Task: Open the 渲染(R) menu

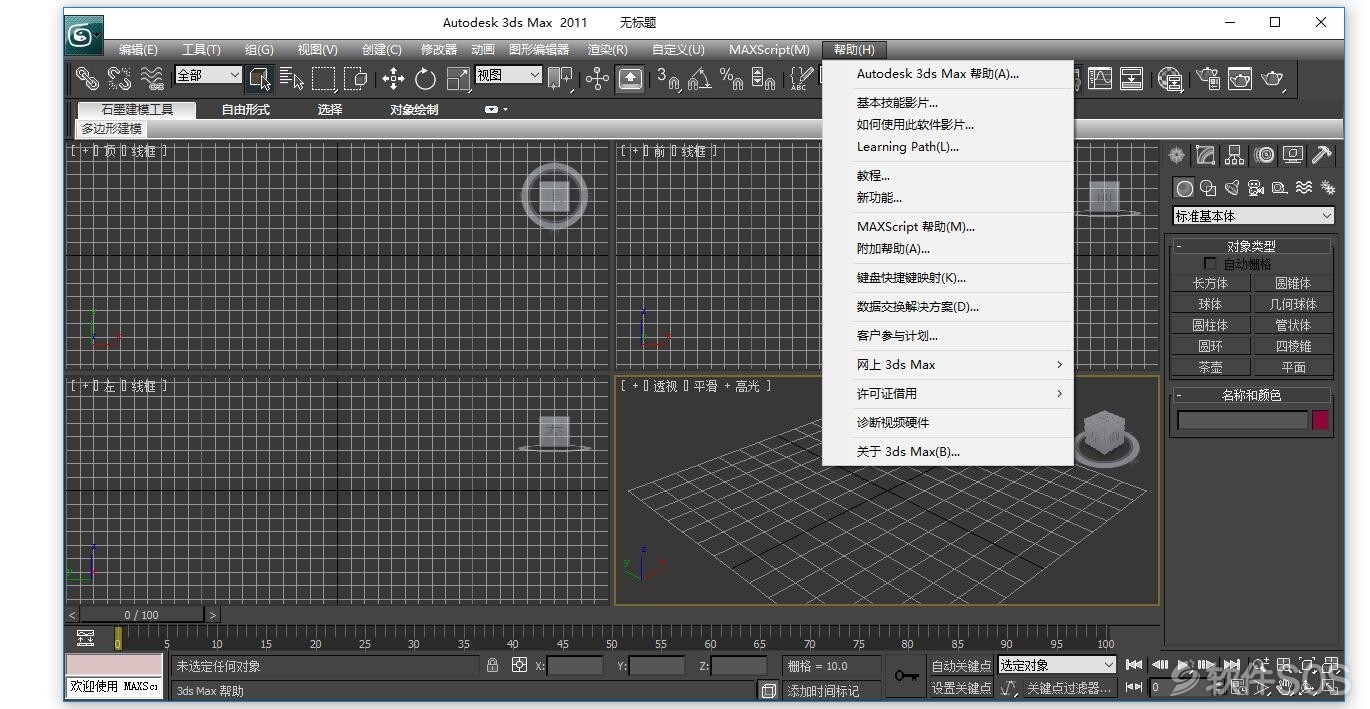Action: pos(607,50)
